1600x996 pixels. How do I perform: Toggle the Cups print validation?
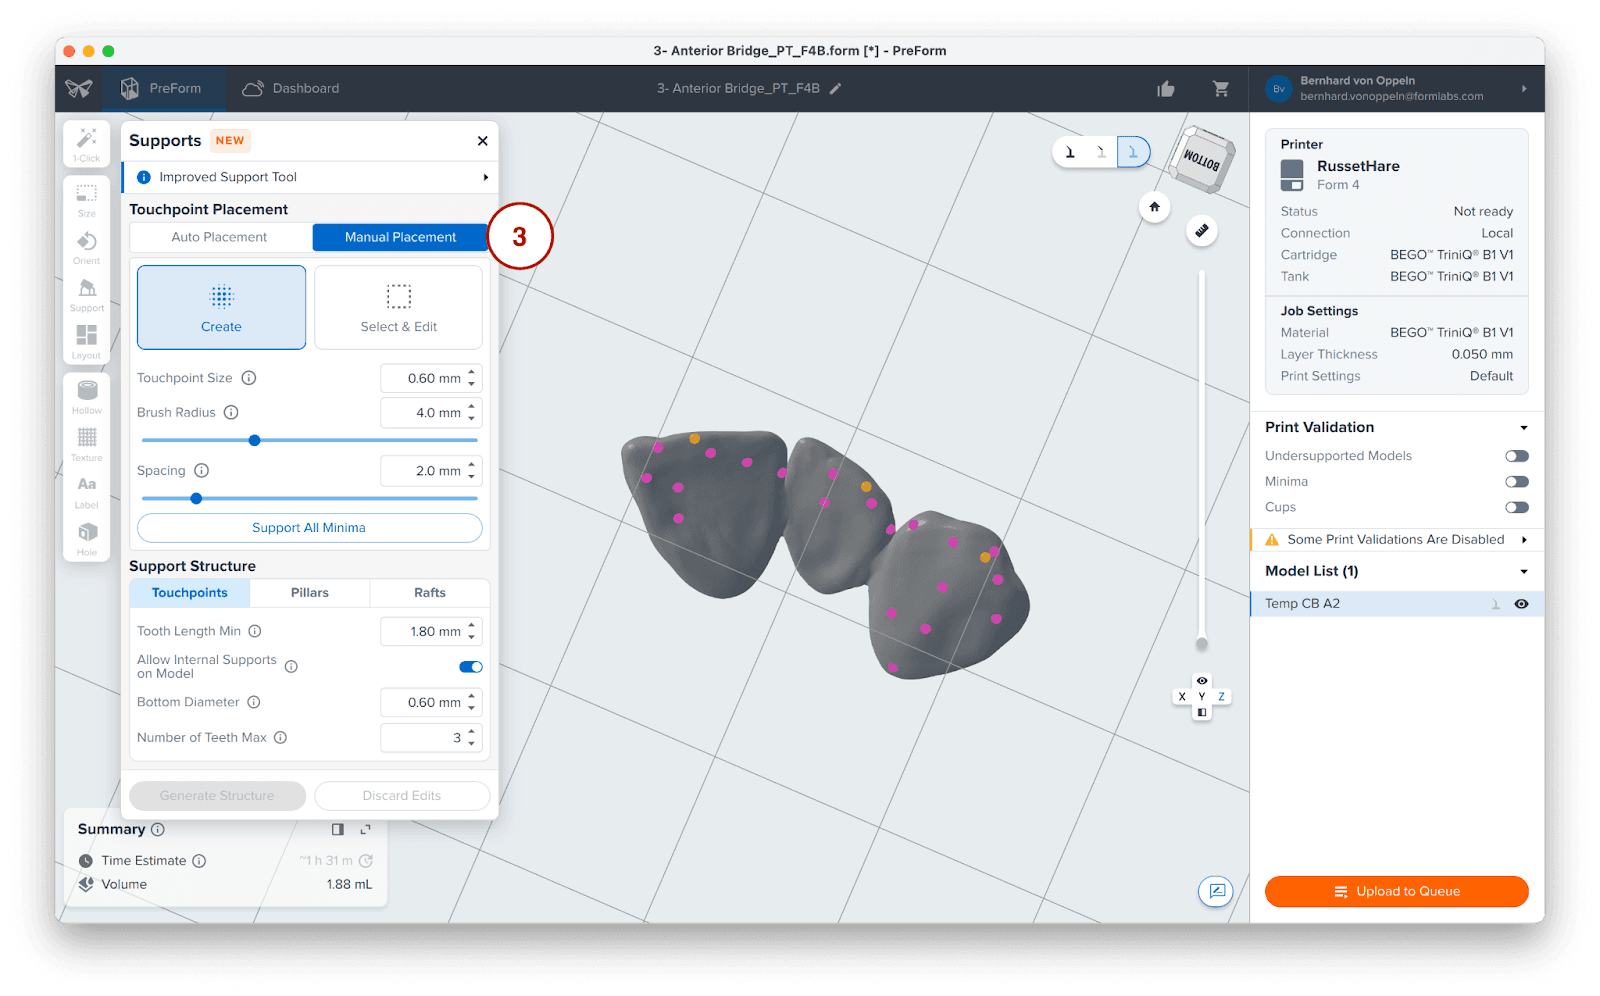[1516, 508]
